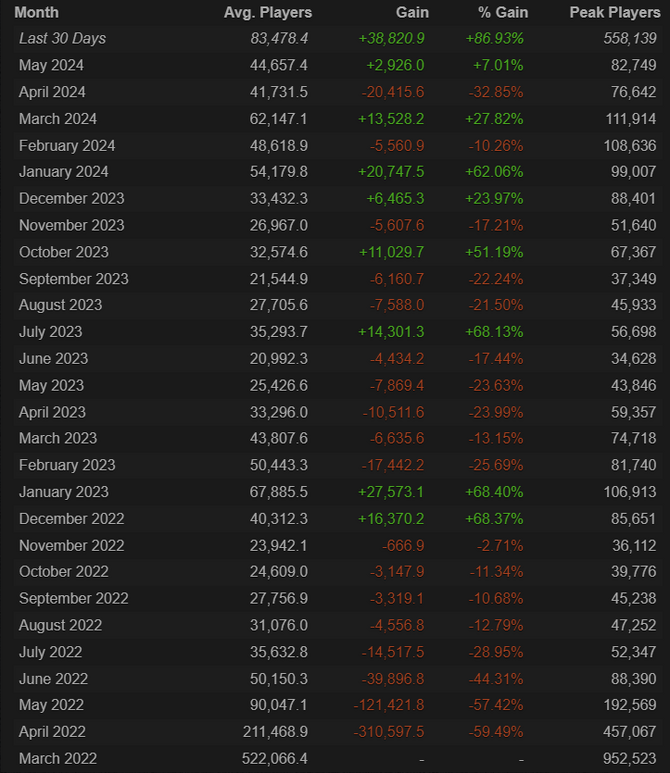Select the March 2022 month cell
The width and height of the screenshot is (670, 773).
click(58, 758)
